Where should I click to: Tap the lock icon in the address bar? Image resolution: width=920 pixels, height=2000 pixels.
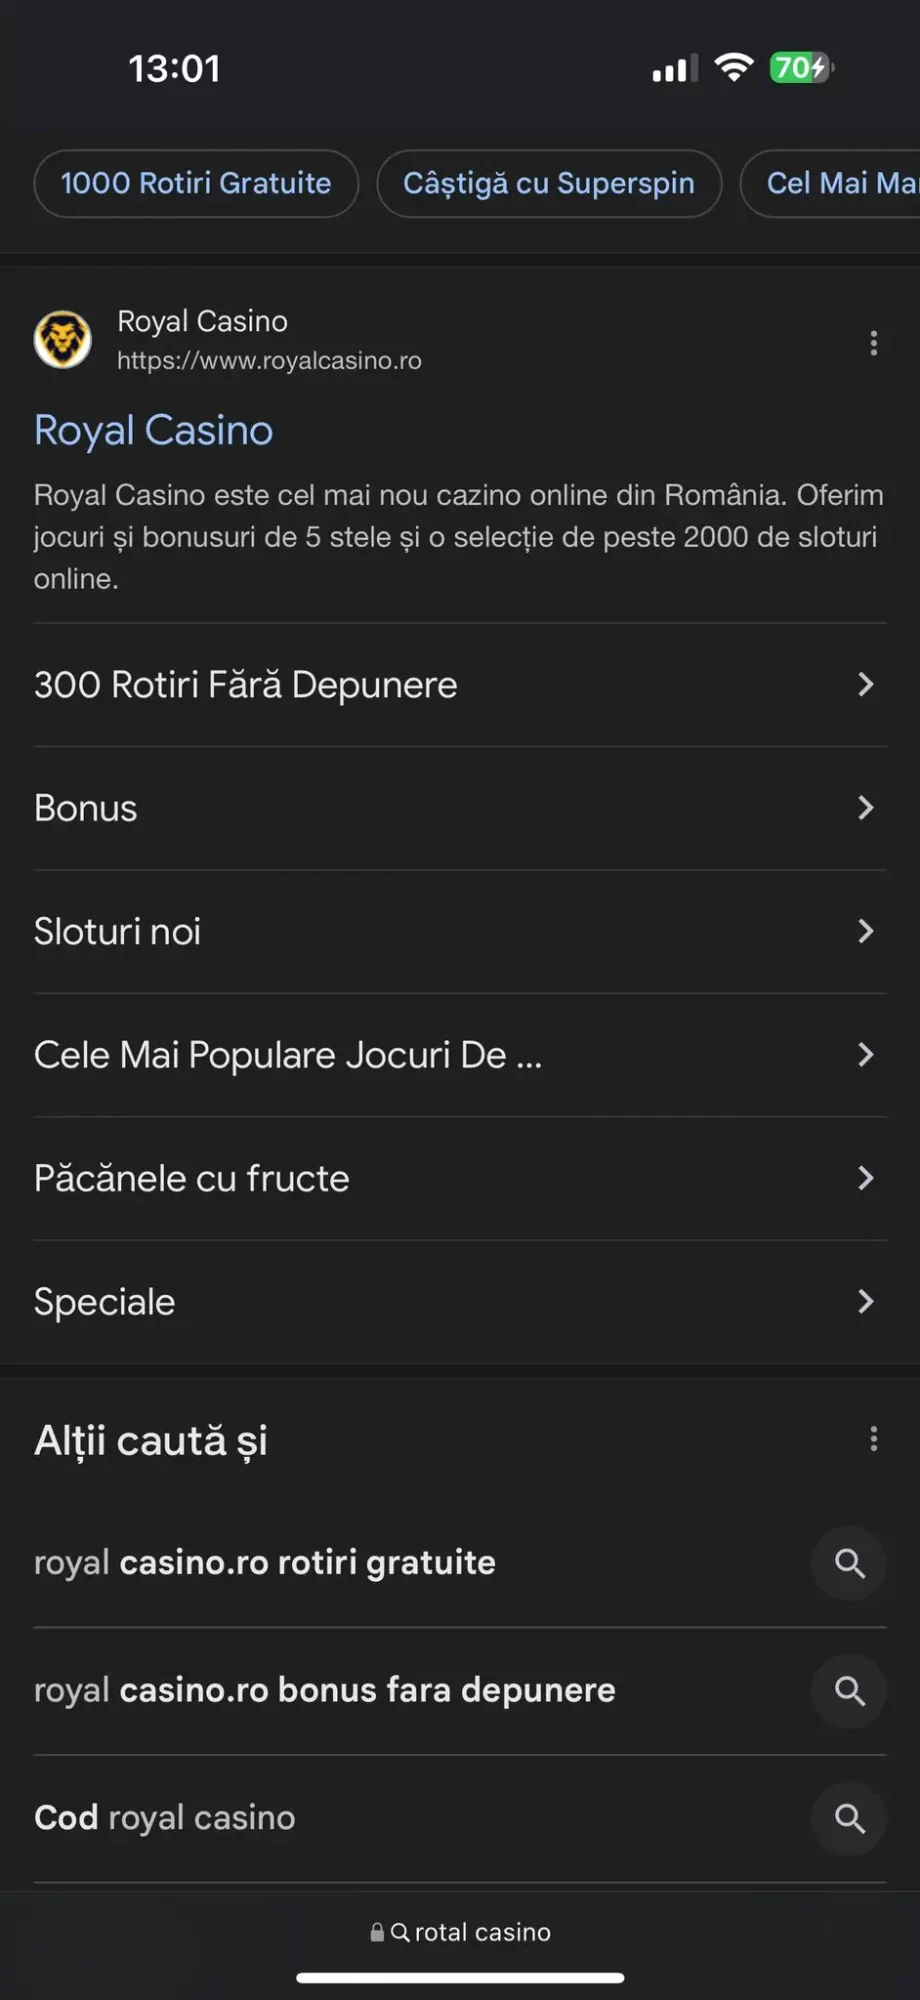pos(377,1932)
